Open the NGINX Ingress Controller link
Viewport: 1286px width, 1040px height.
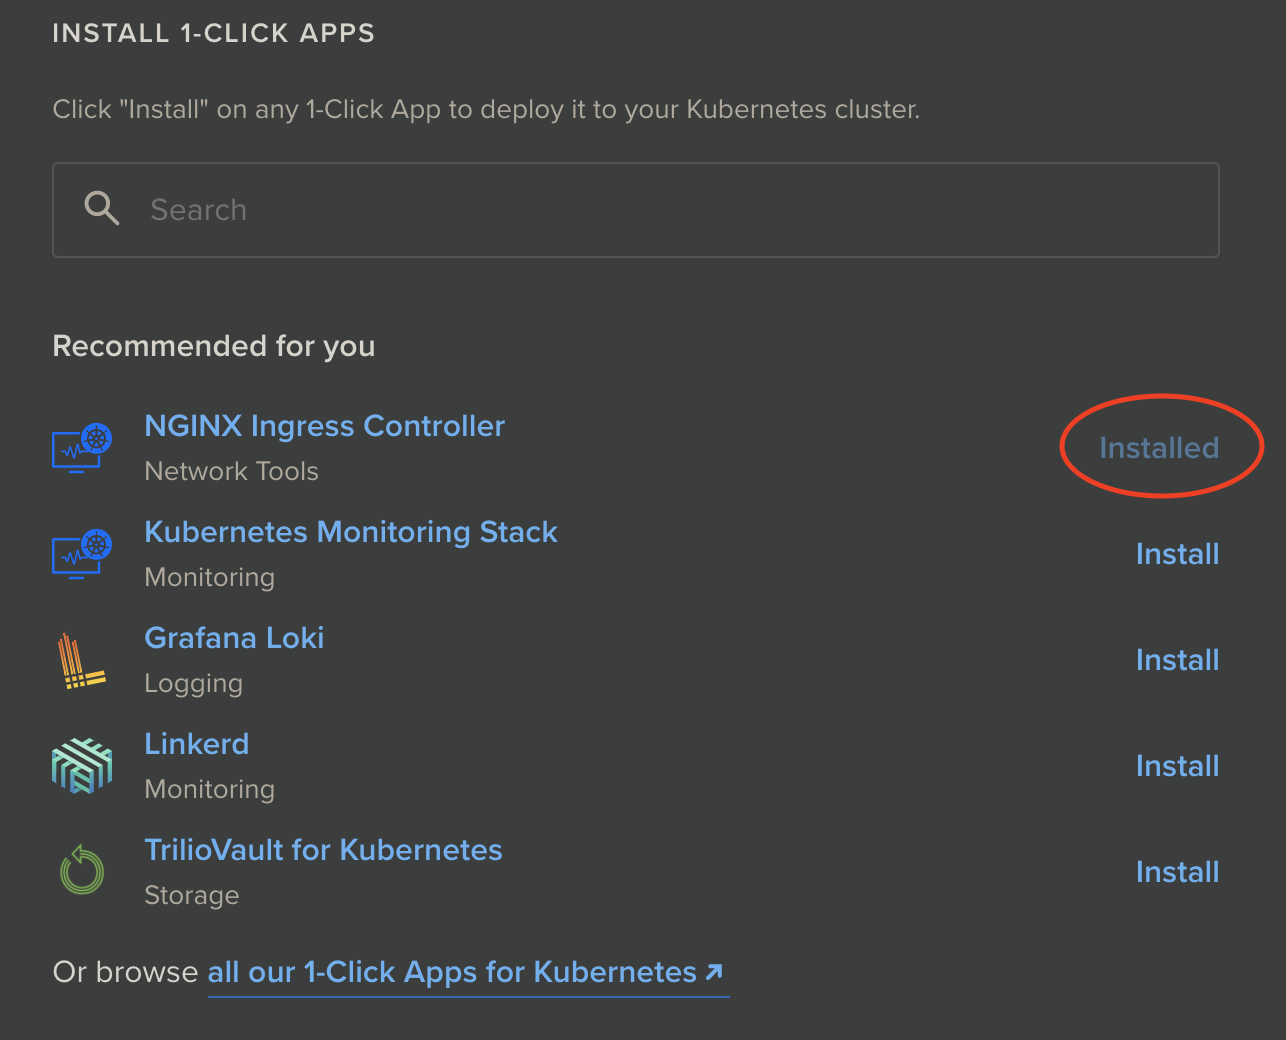pos(325,426)
